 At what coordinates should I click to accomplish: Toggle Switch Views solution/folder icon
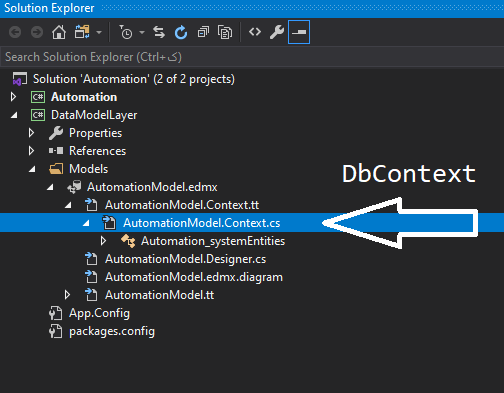coord(82,32)
